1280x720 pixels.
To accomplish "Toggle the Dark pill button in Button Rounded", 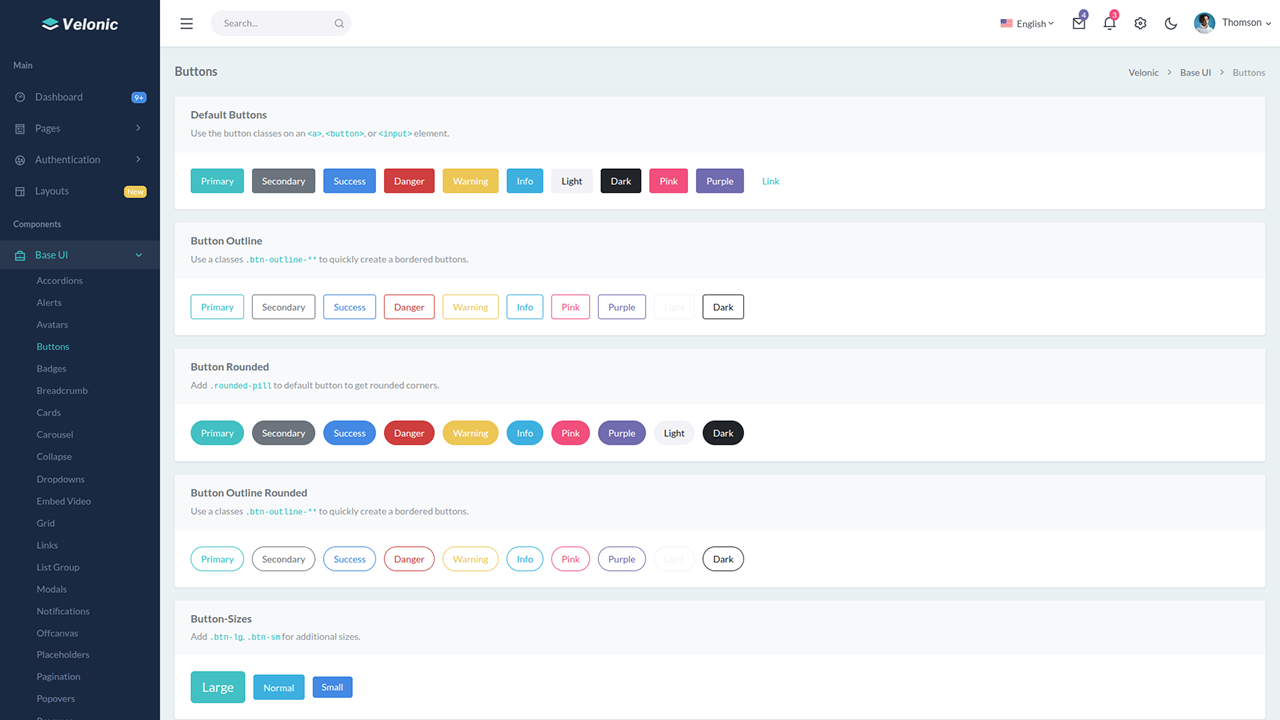I will [722, 432].
